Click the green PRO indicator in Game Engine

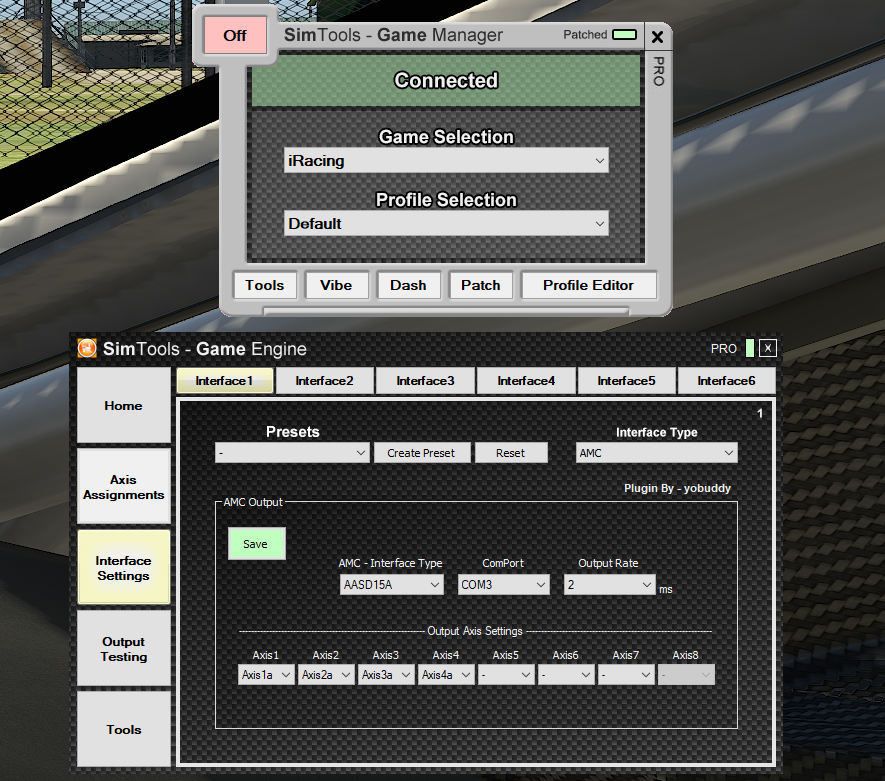click(750, 348)
